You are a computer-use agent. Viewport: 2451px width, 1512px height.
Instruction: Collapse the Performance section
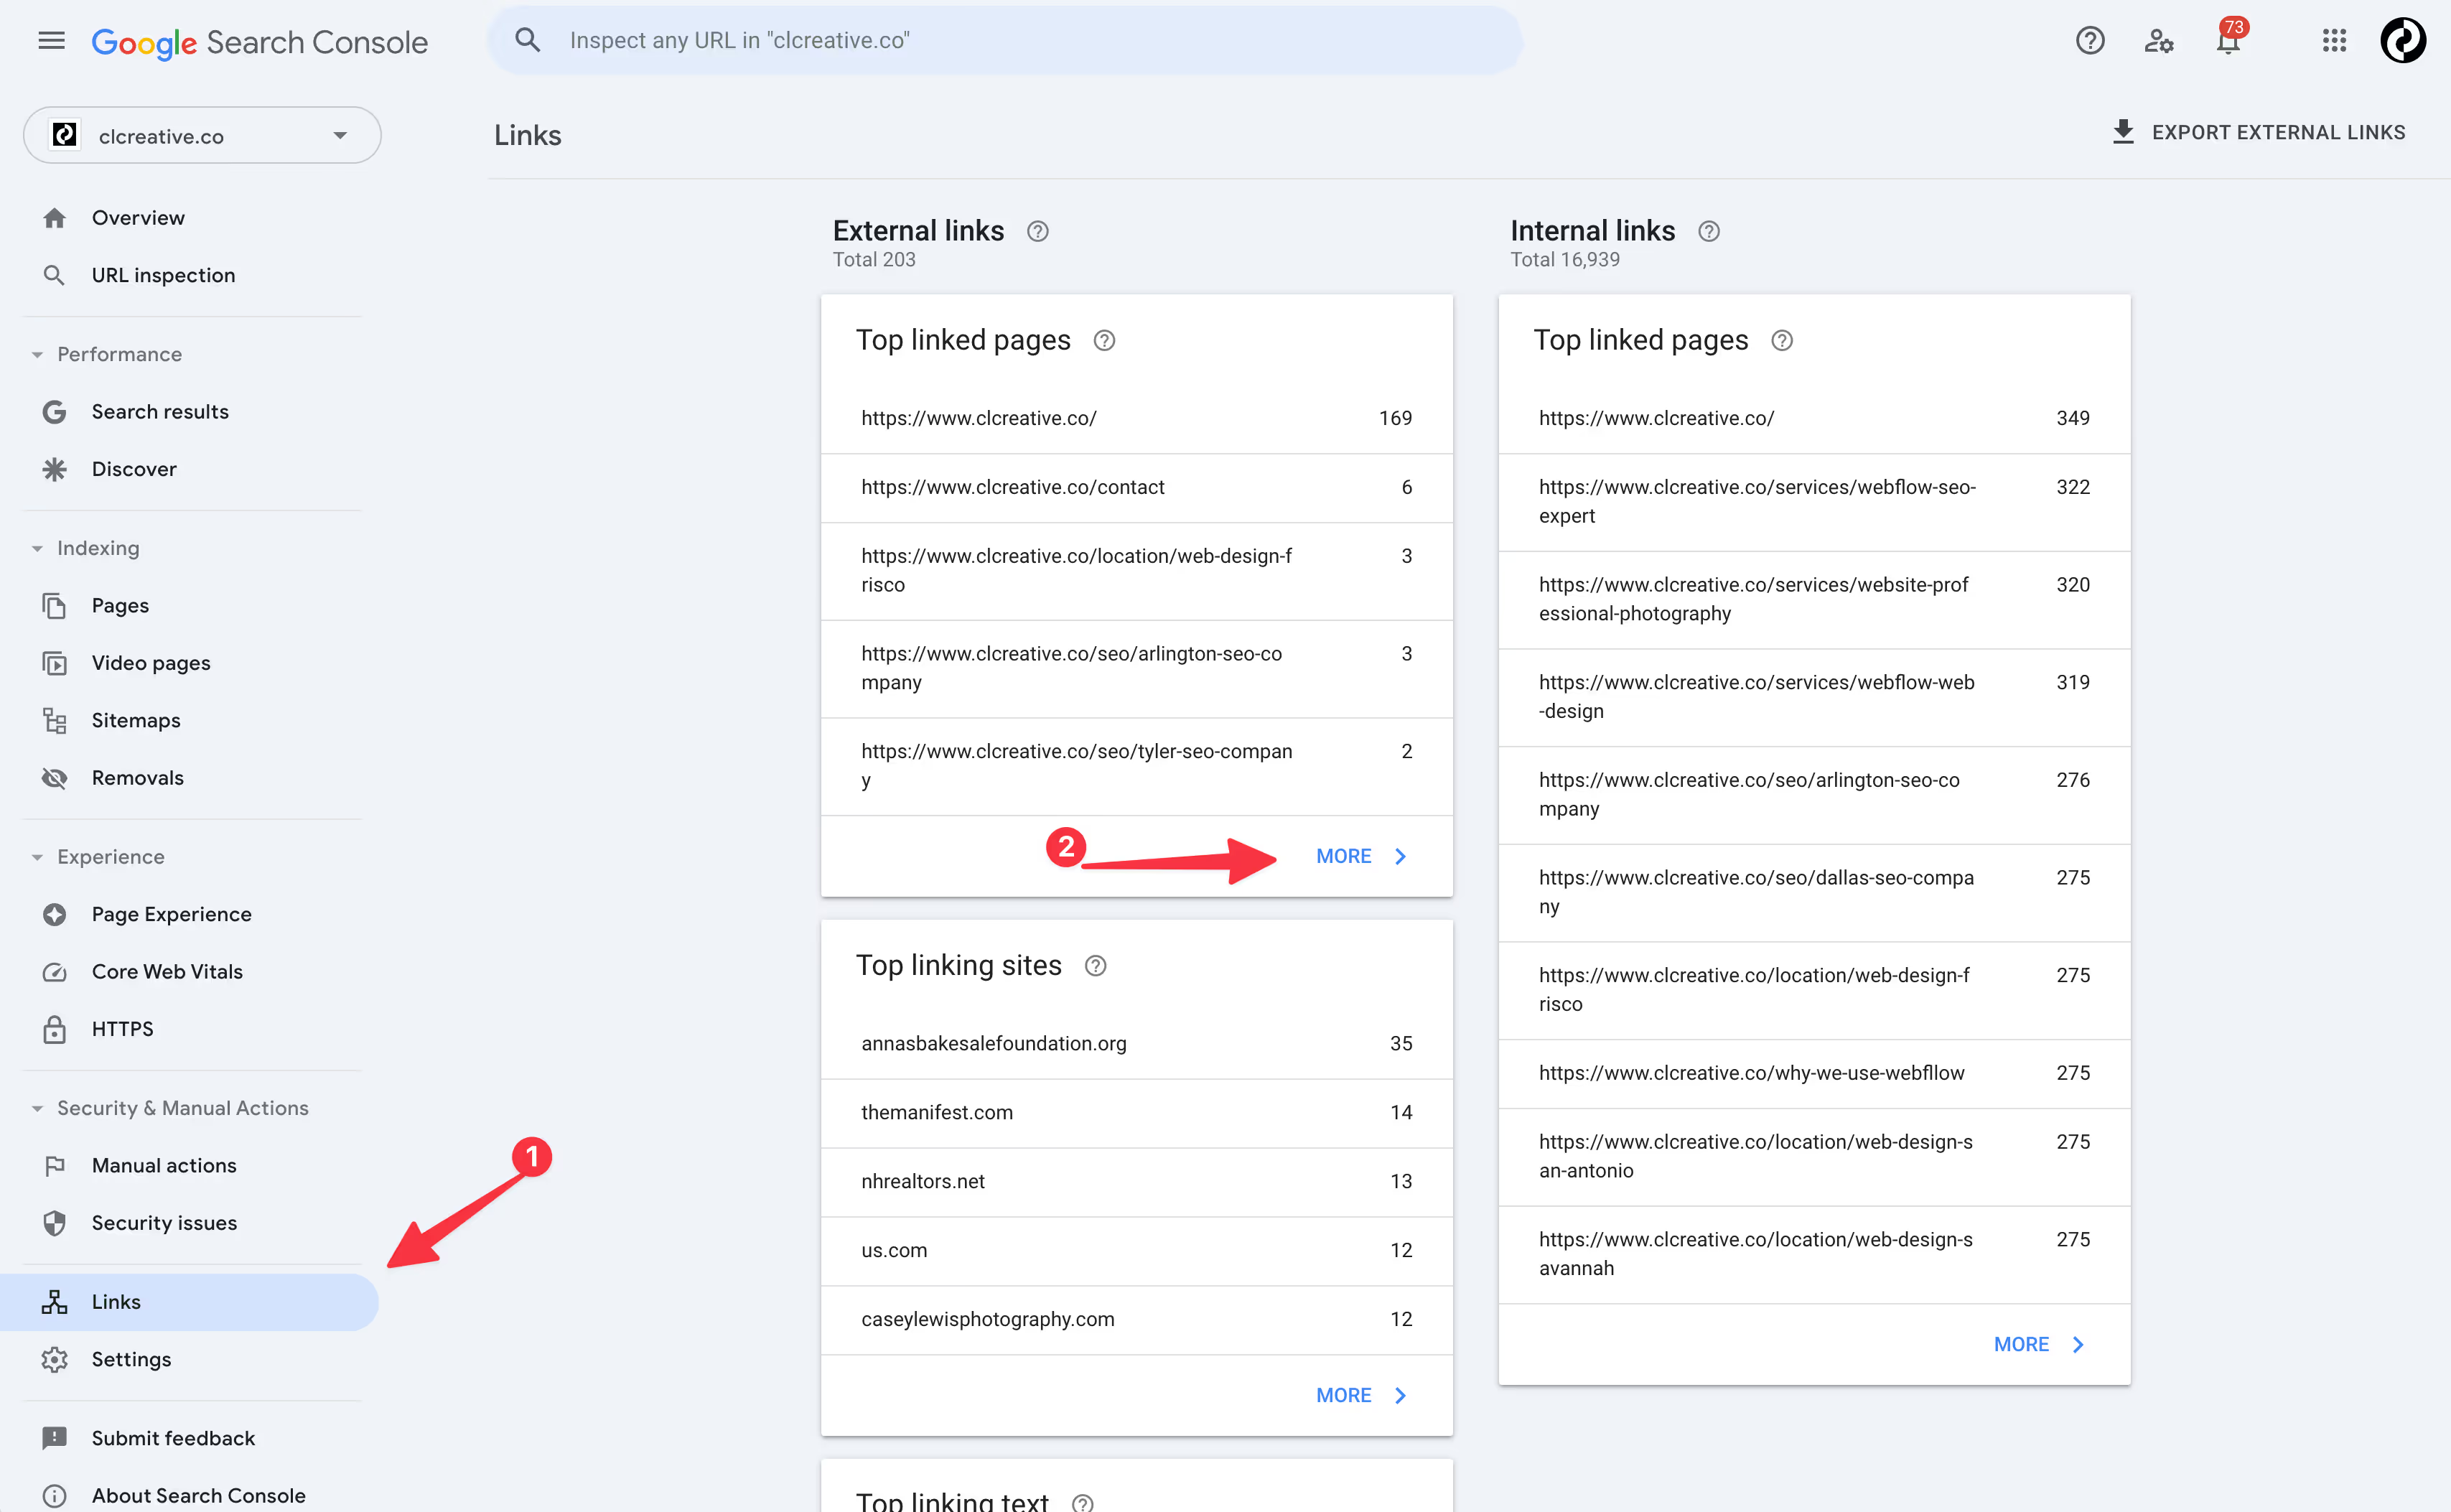tap(37, 354)
